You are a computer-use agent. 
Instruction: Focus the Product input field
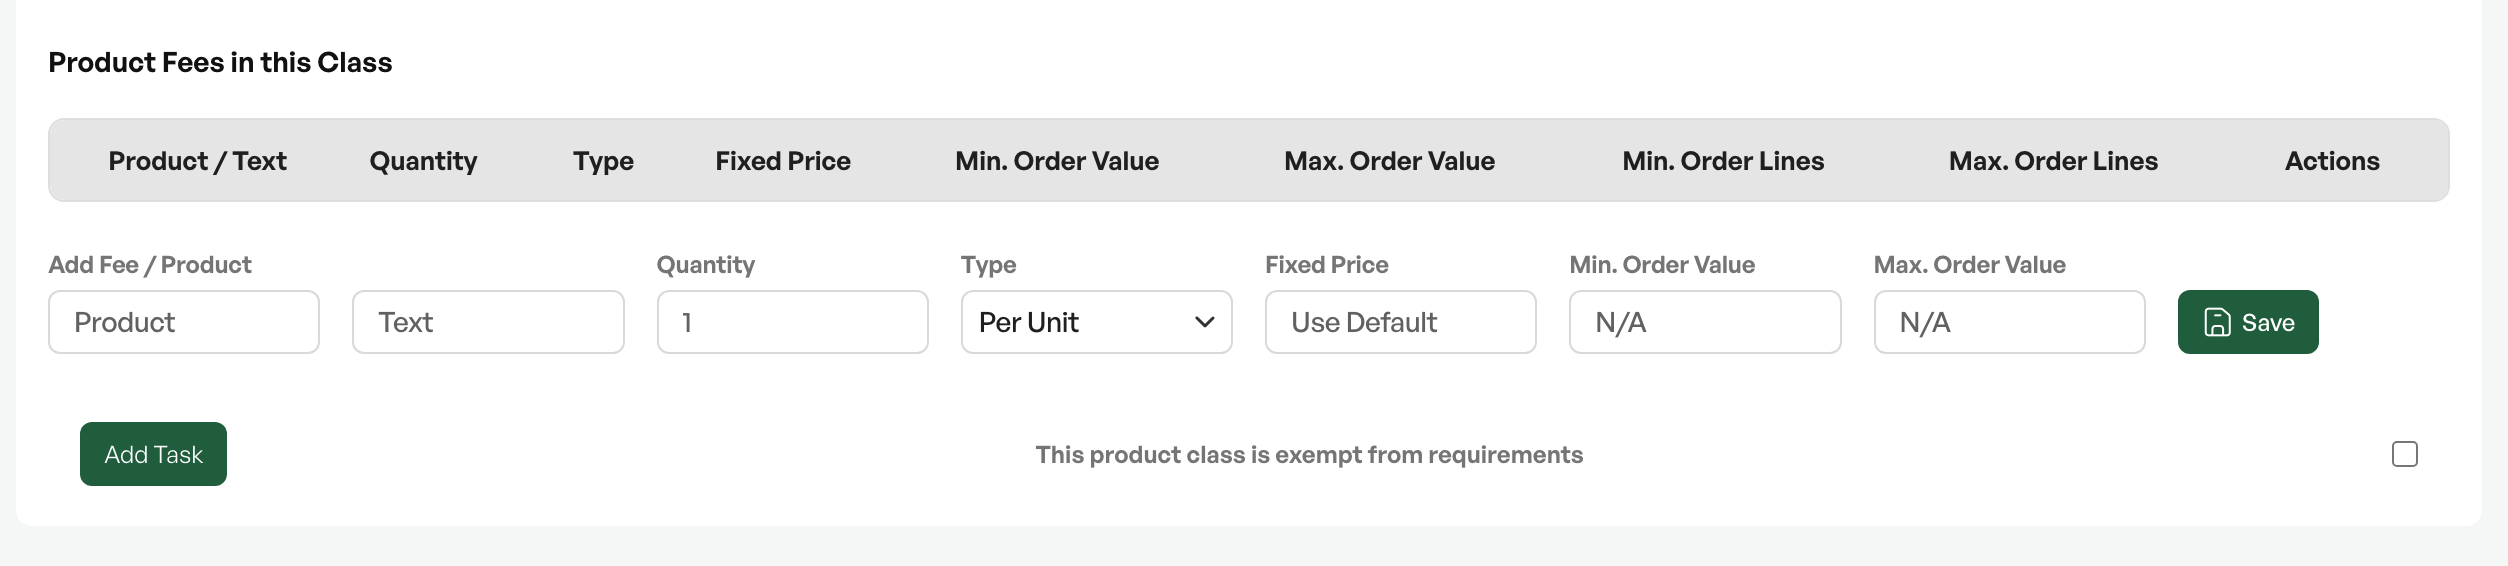click(x=184, y=322)
